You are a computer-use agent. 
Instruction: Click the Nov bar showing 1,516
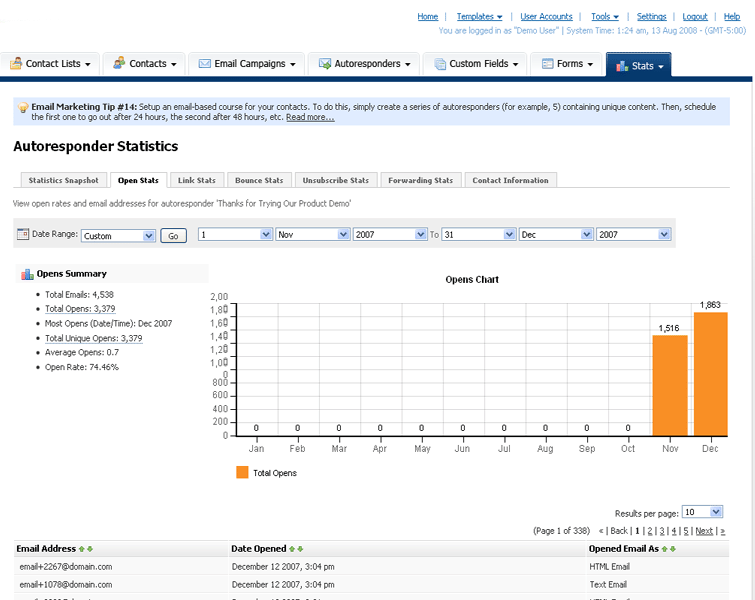coord(670,385)
